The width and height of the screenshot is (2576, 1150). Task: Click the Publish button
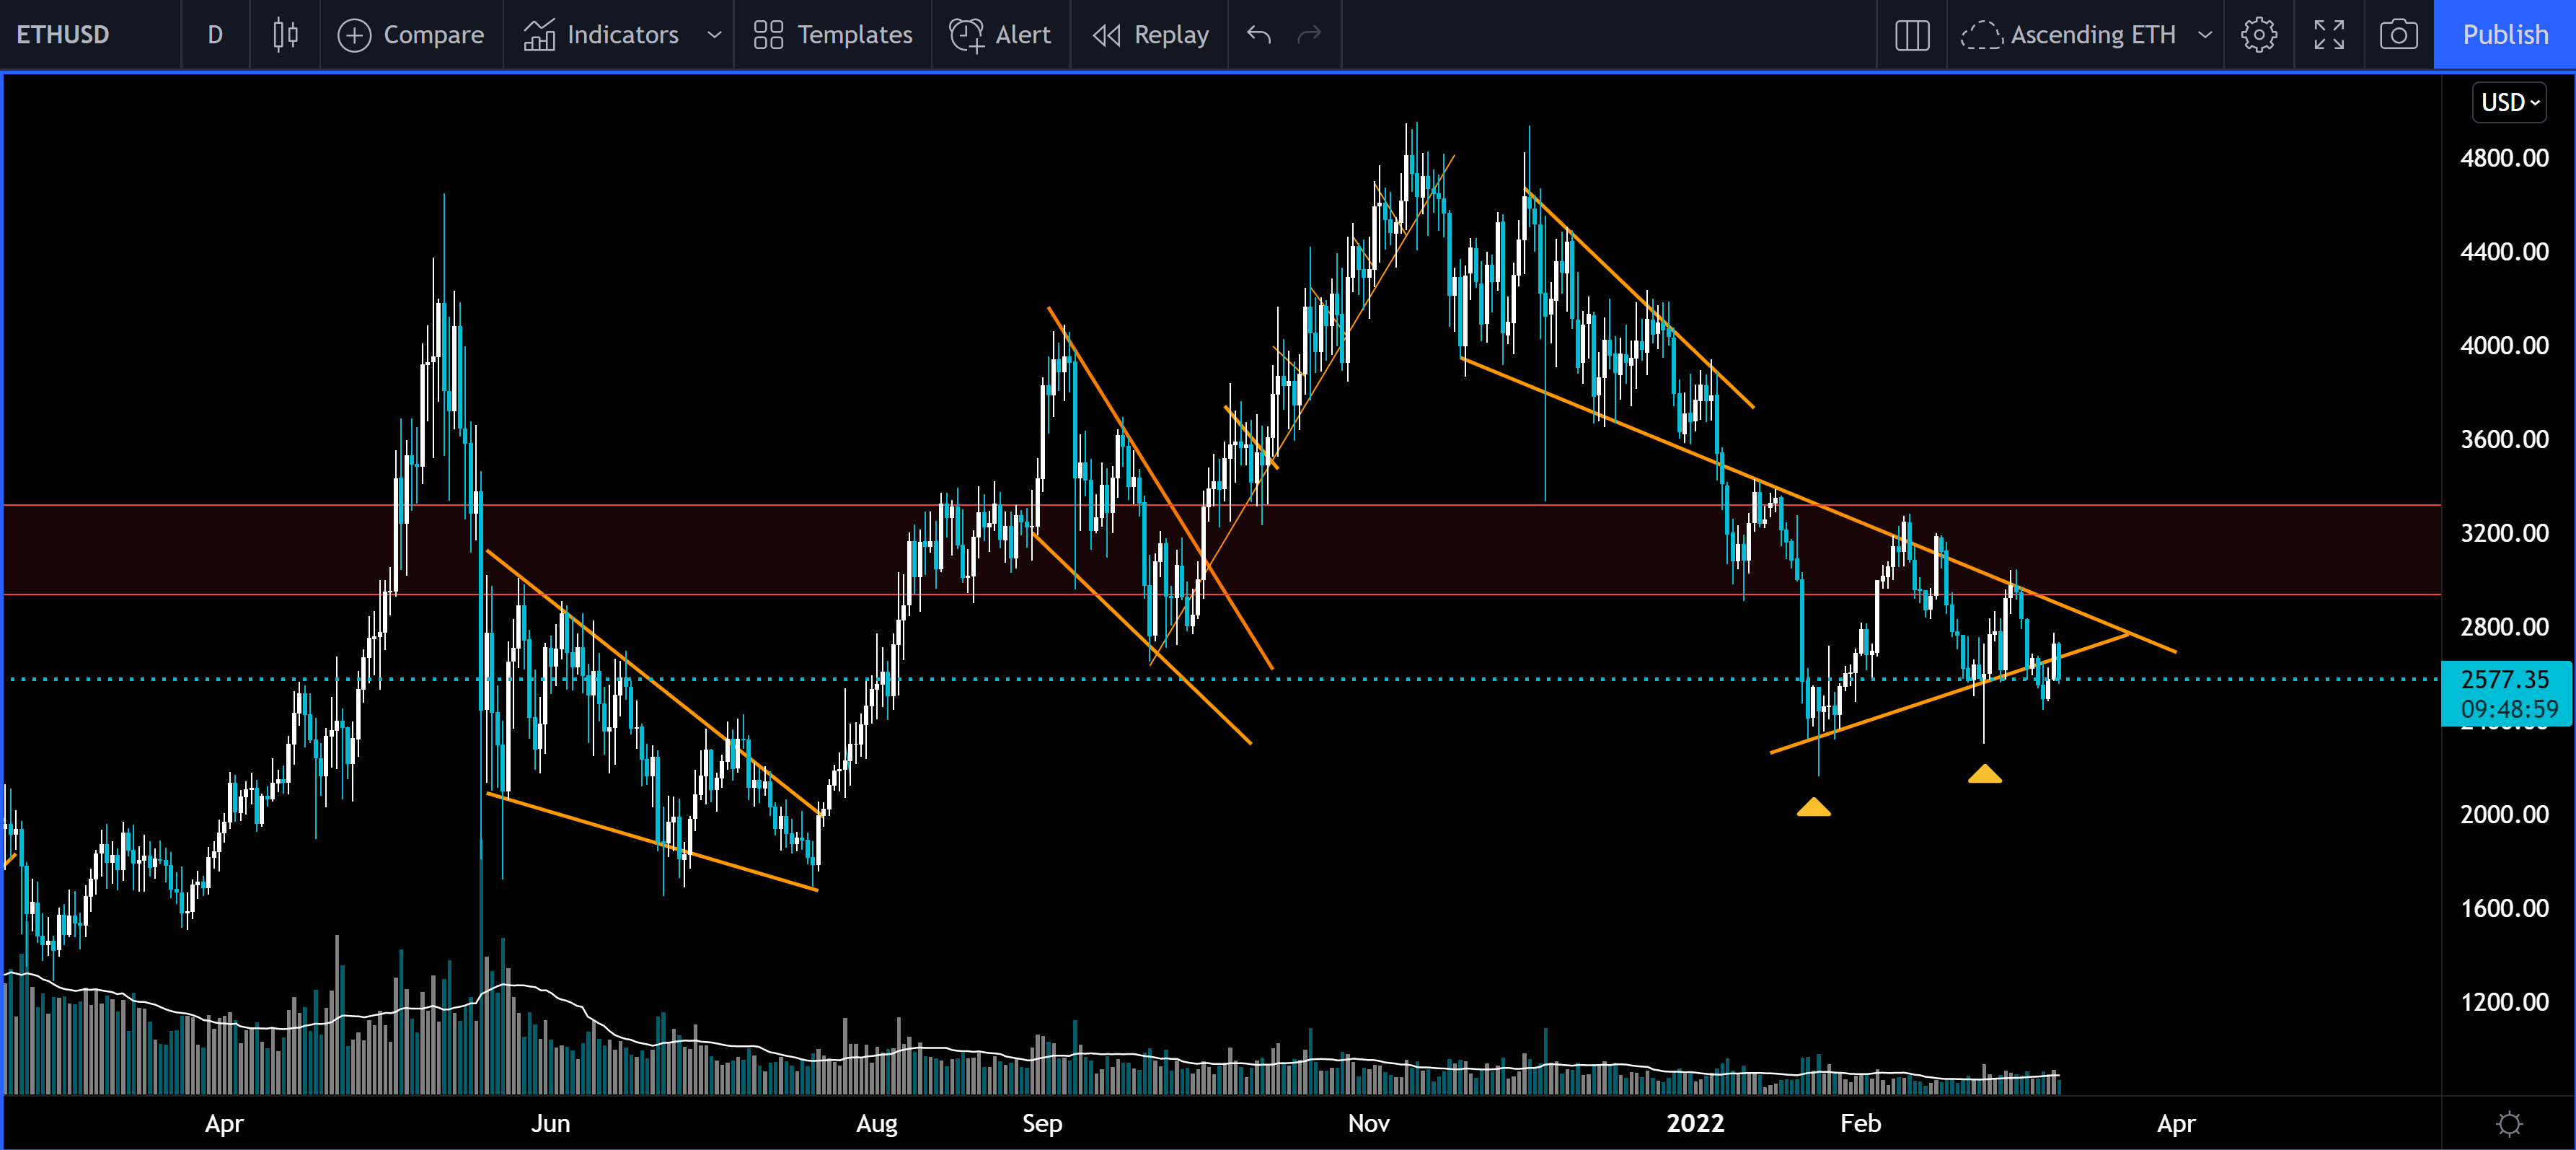2504,35
